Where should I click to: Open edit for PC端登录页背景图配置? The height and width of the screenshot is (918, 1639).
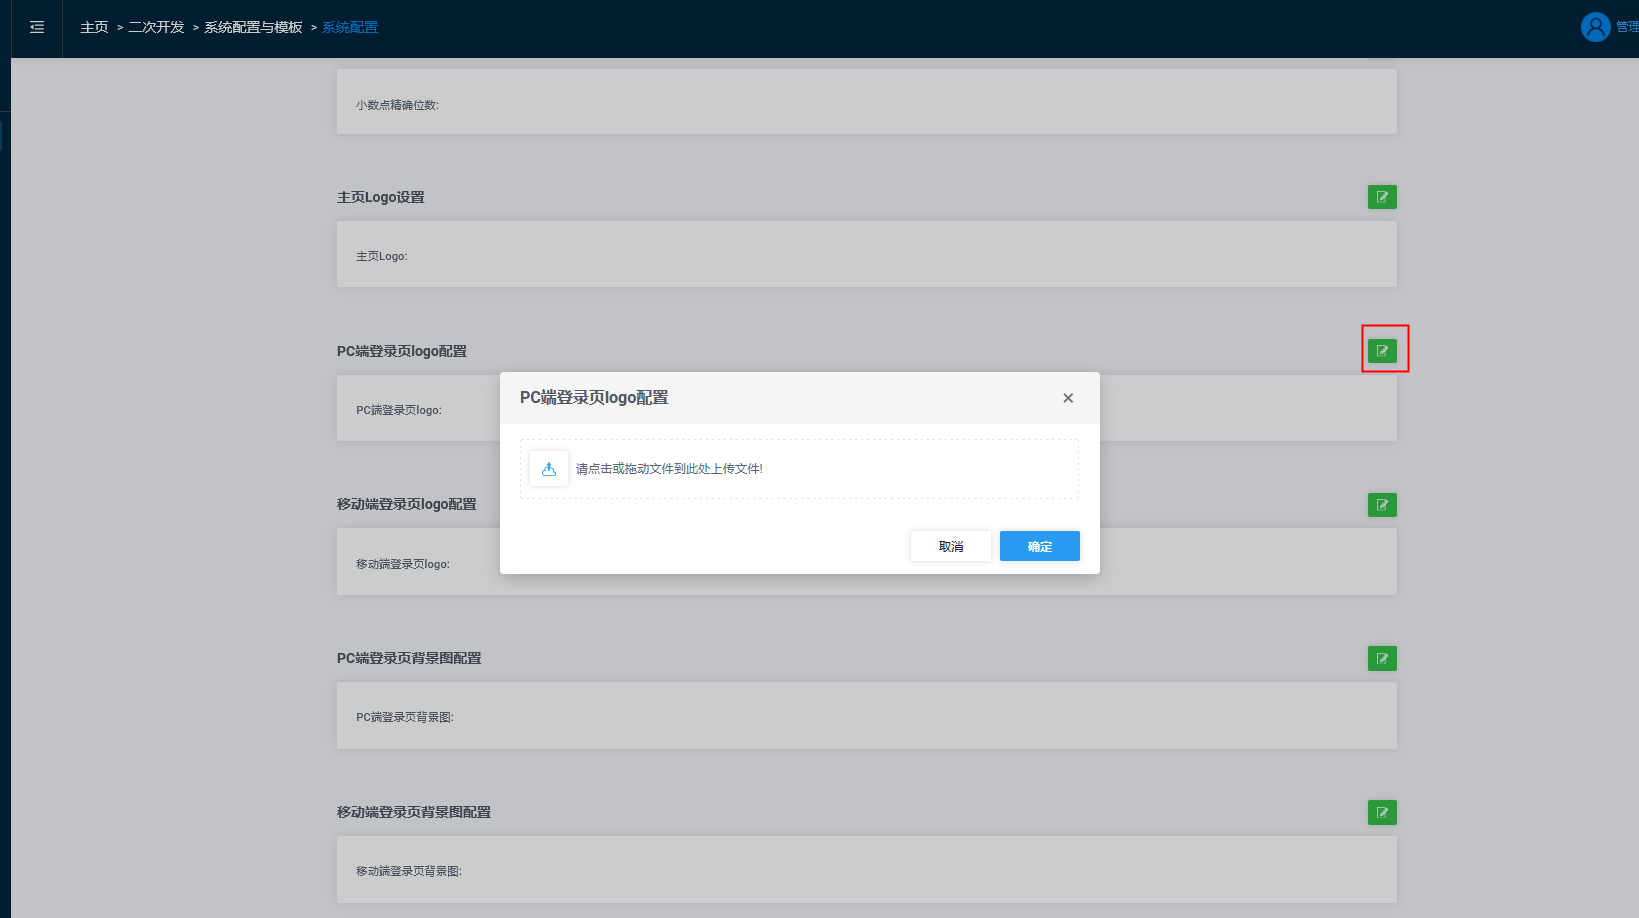1382,658
